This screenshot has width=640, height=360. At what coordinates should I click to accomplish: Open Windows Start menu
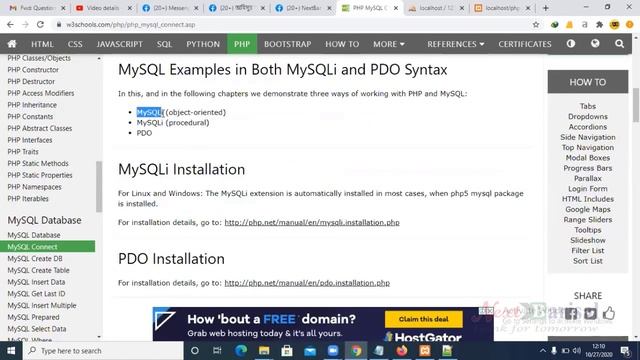11,351
